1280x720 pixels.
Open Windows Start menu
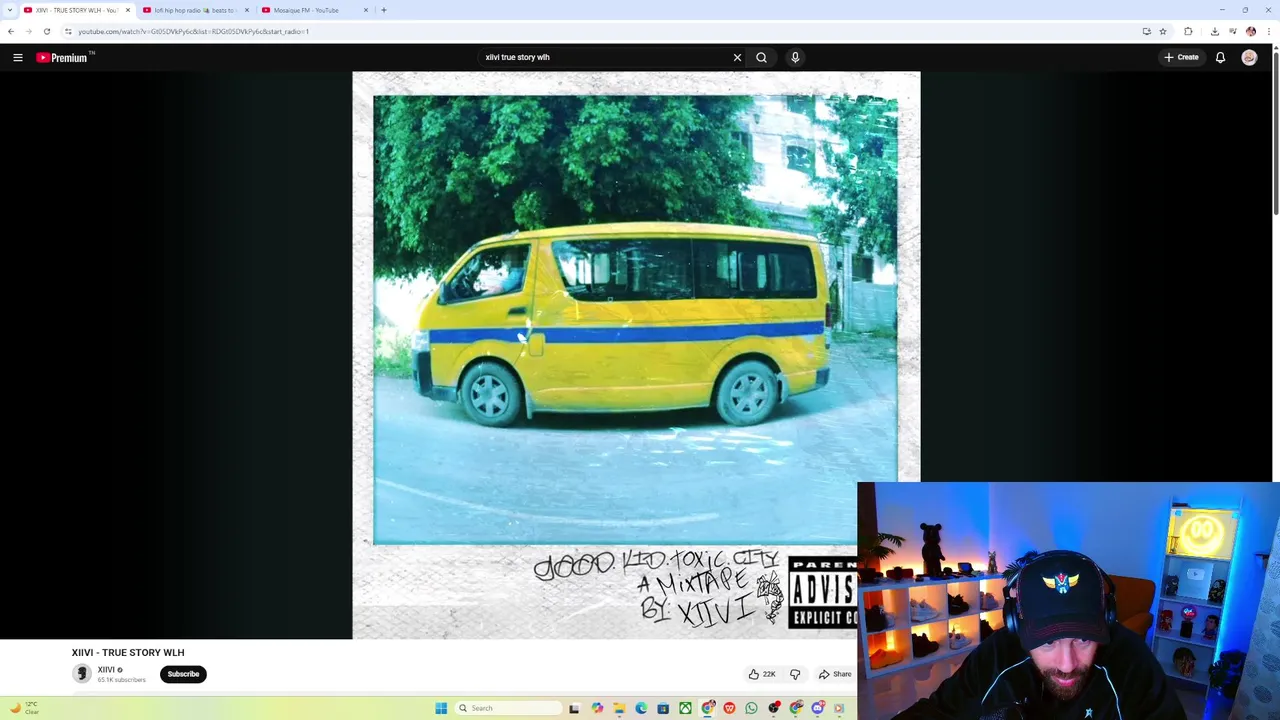[441, 708]
